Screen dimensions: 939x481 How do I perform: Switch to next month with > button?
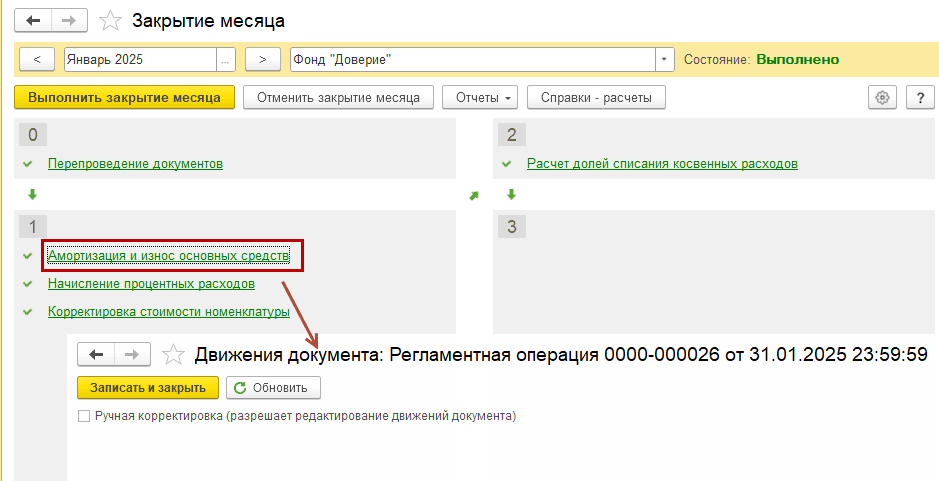[263, 59]
